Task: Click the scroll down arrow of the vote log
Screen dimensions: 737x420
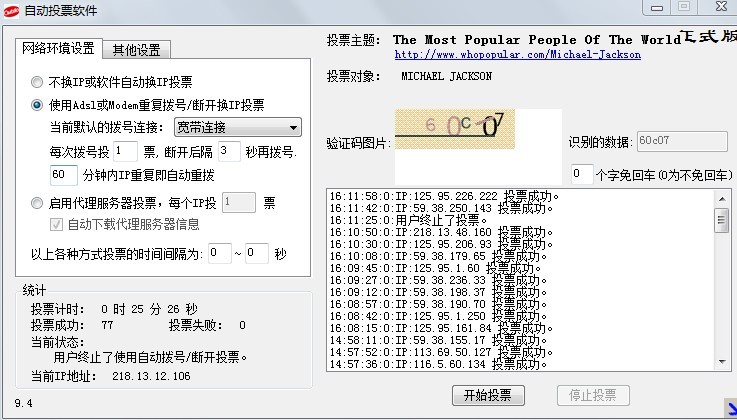Action: (x=721, y=362)
